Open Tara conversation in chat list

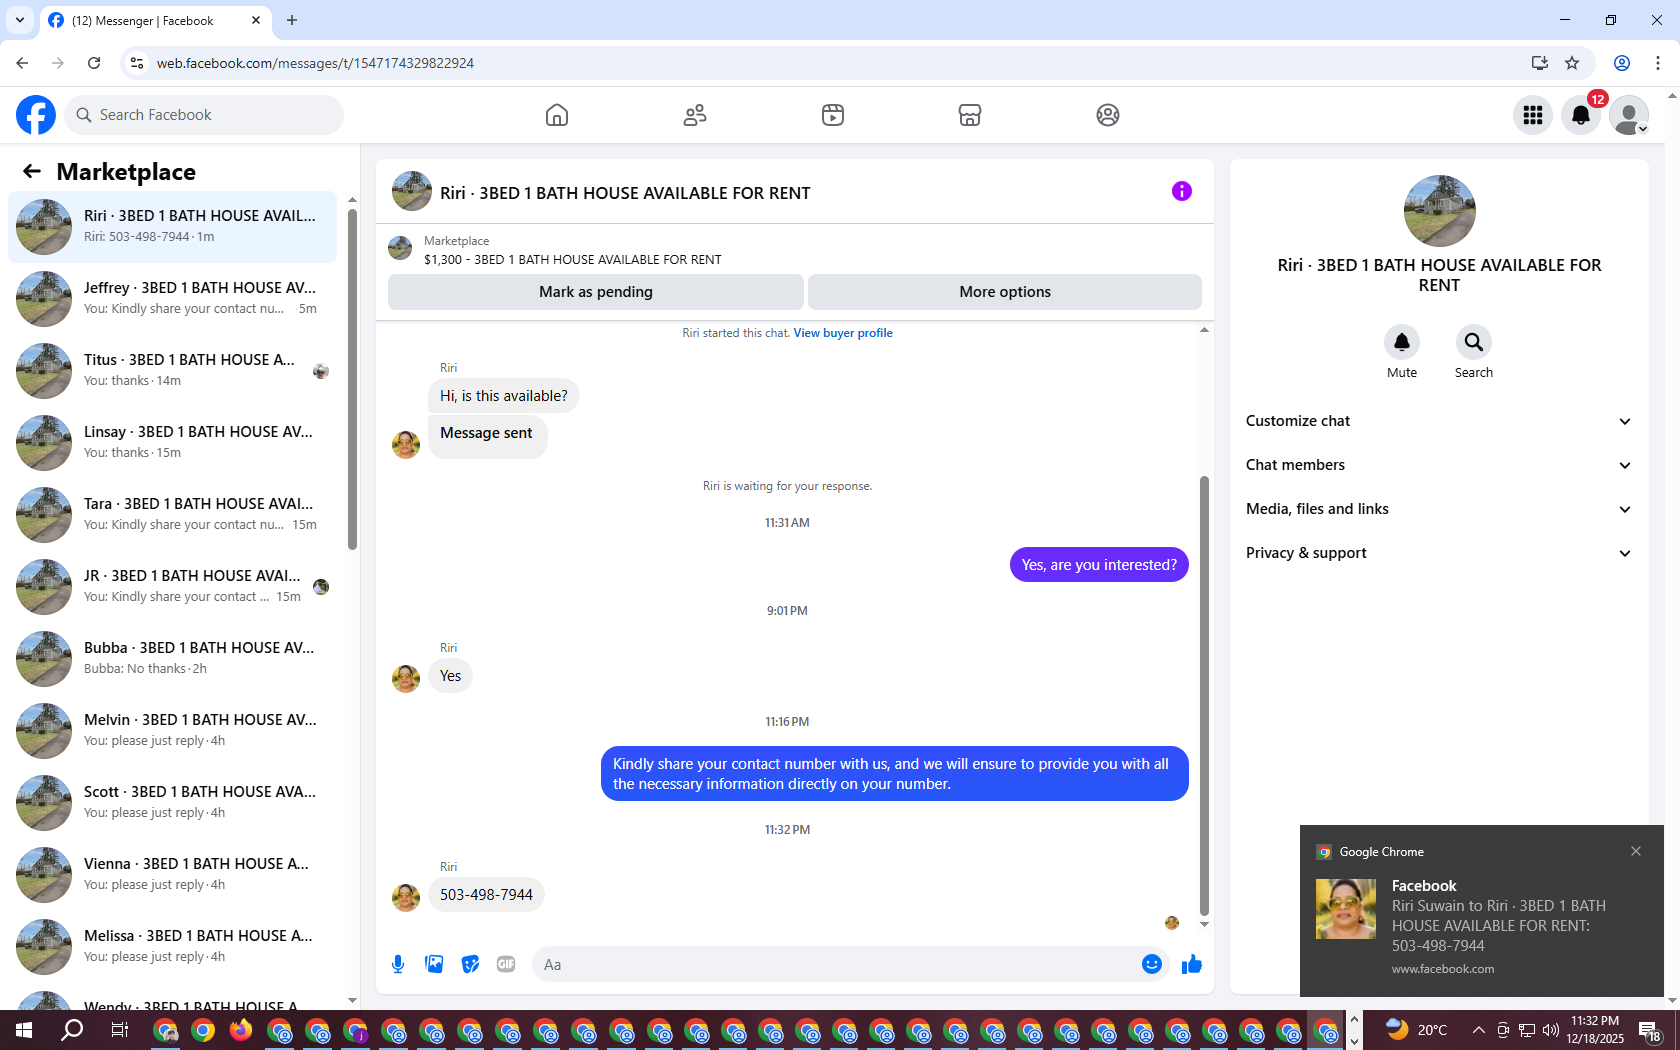point(172,515)
